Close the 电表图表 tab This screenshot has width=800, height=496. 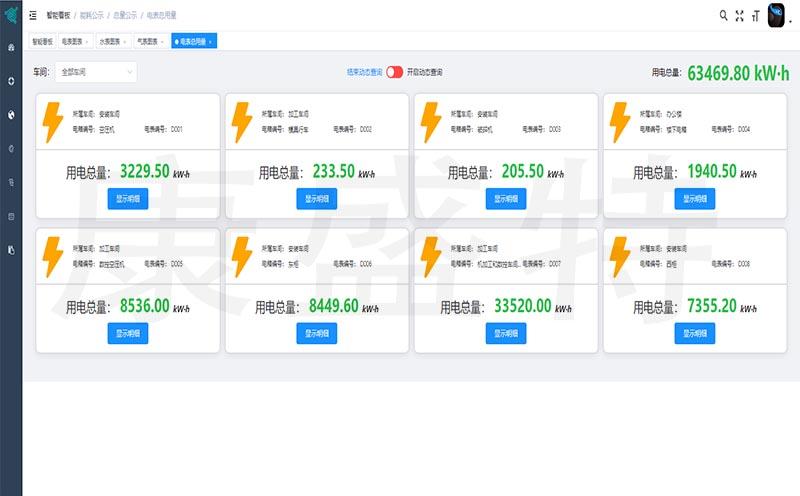tap(87, 42)
